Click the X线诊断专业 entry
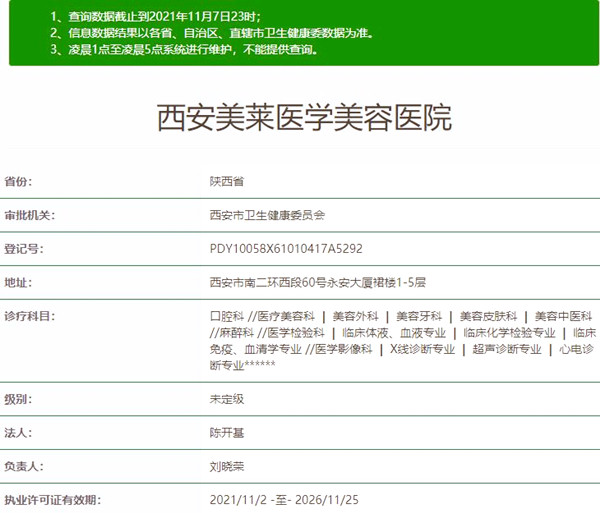Screen dimensions: 600x513 point(422,349)
